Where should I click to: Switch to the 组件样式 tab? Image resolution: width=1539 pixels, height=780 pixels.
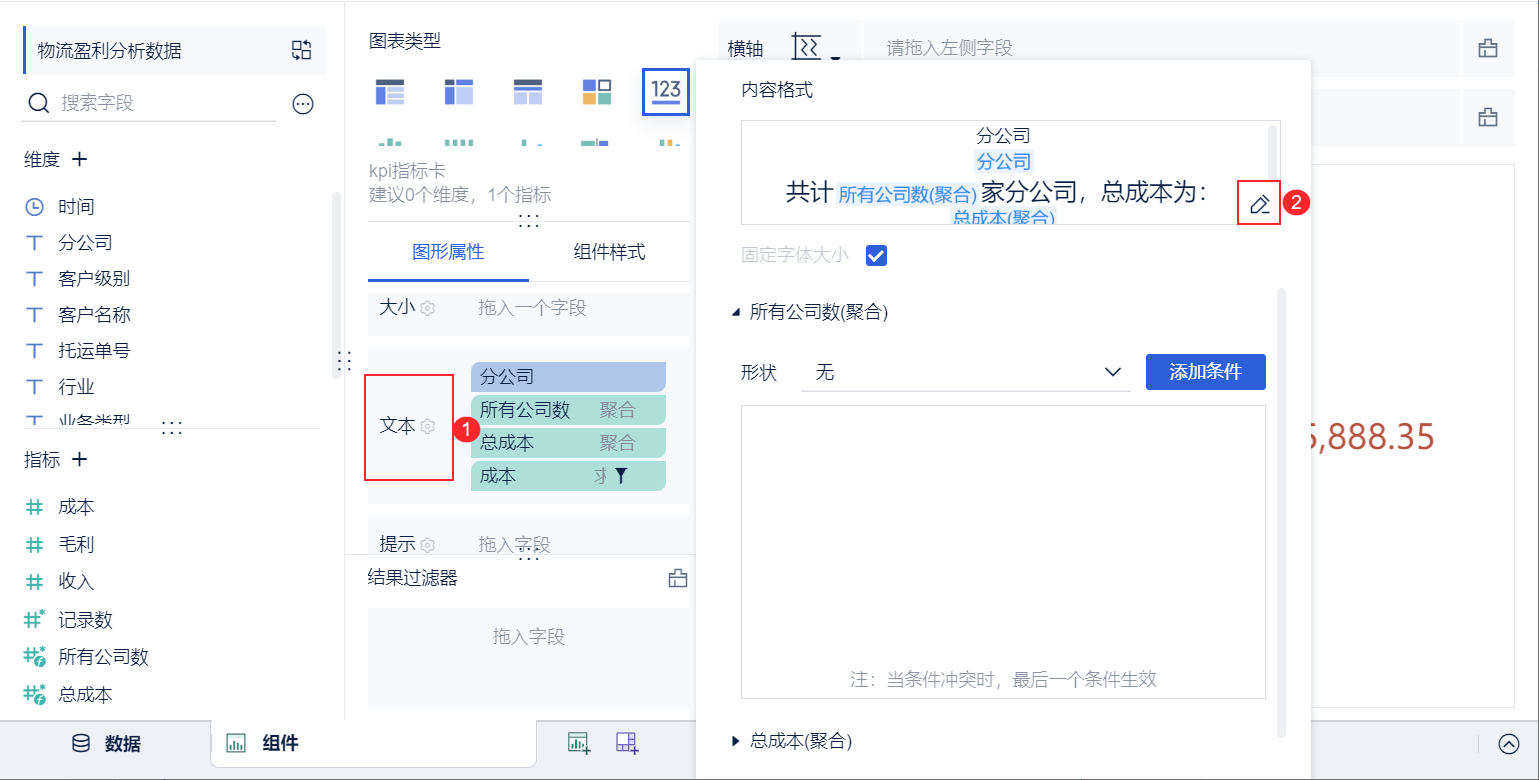[x=609, y=252]
